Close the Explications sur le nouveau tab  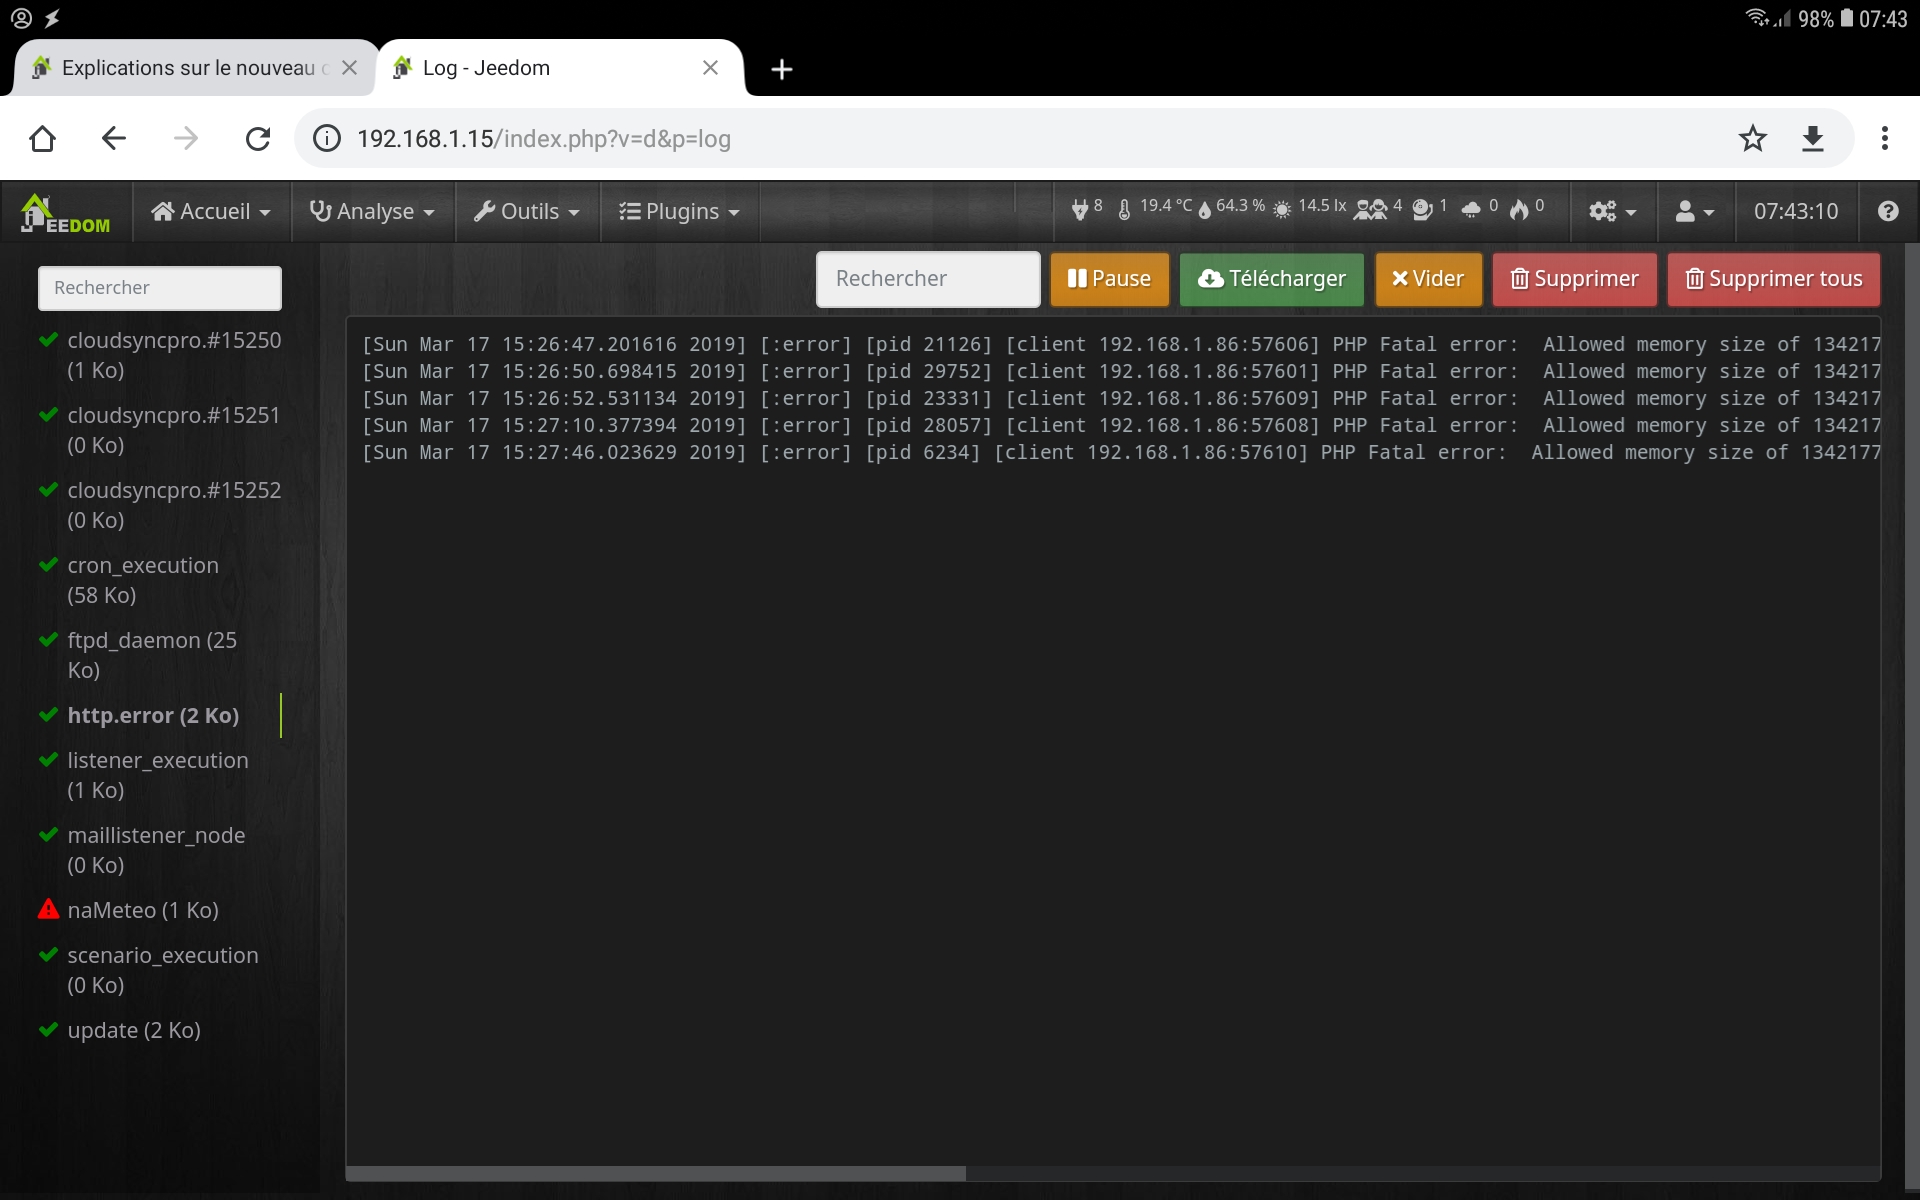(349, 68)
